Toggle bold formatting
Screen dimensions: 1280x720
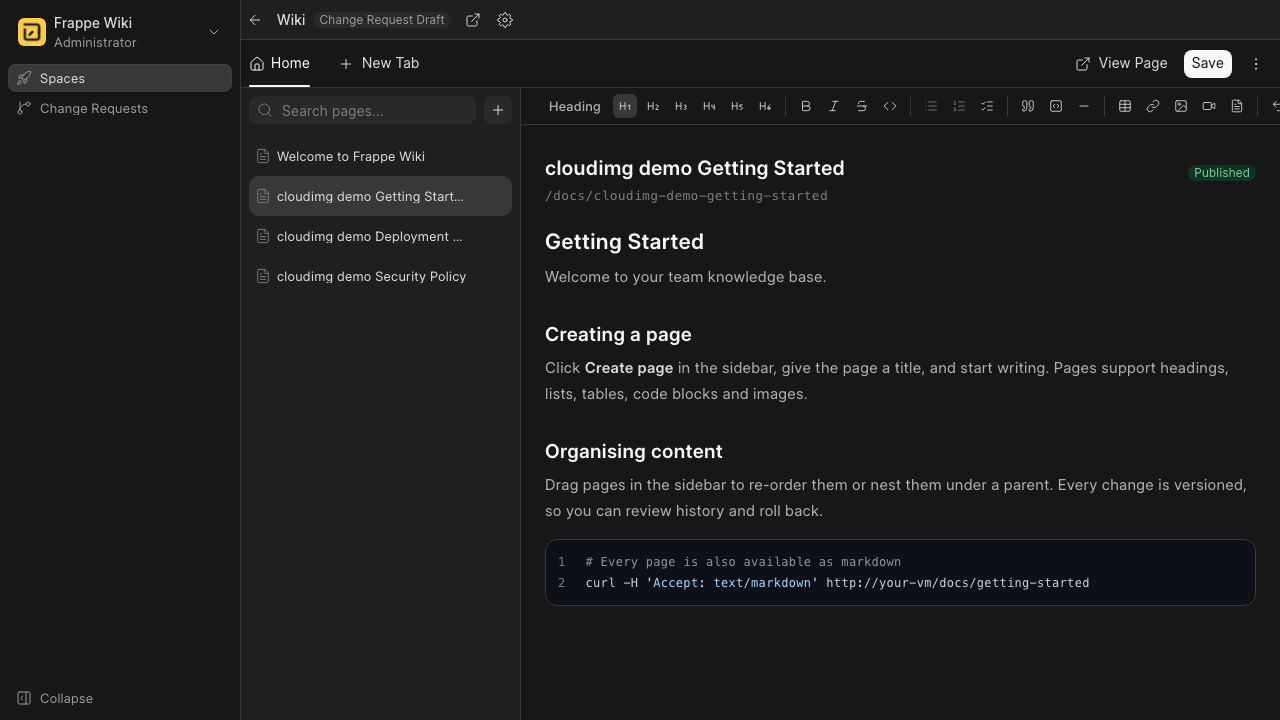tap(806, 106)
